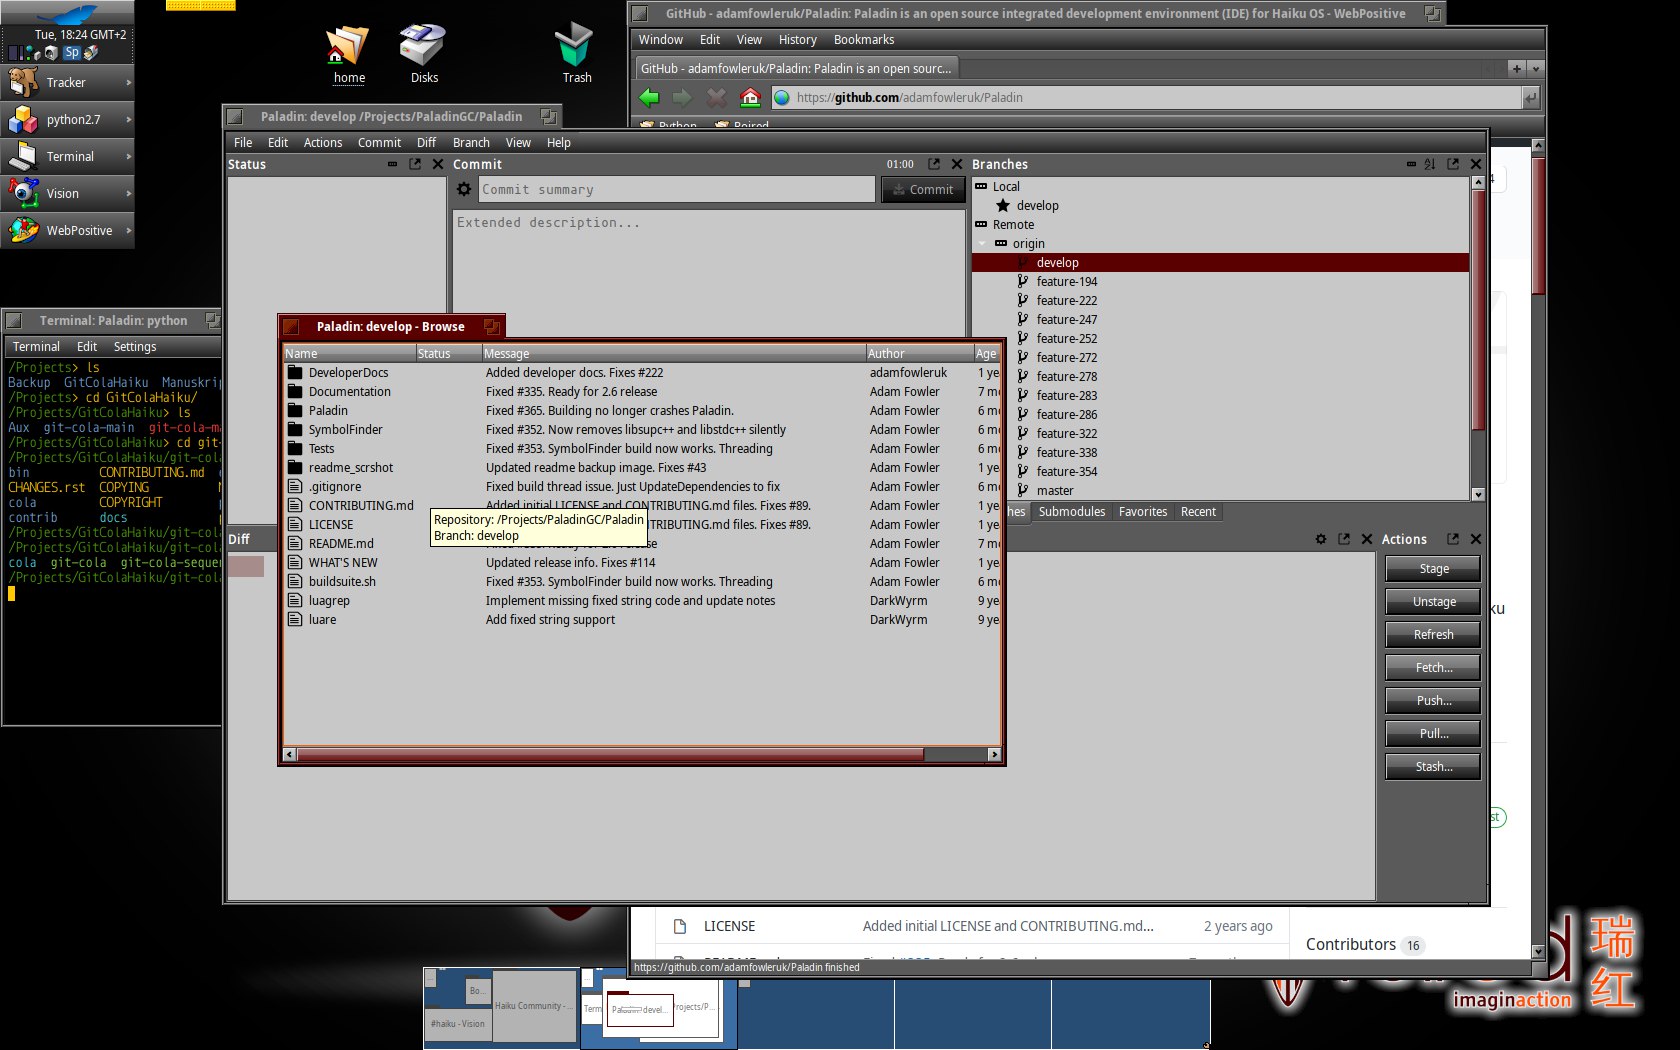Click the WebPositive URL address field

click(x=1146, y=97)
